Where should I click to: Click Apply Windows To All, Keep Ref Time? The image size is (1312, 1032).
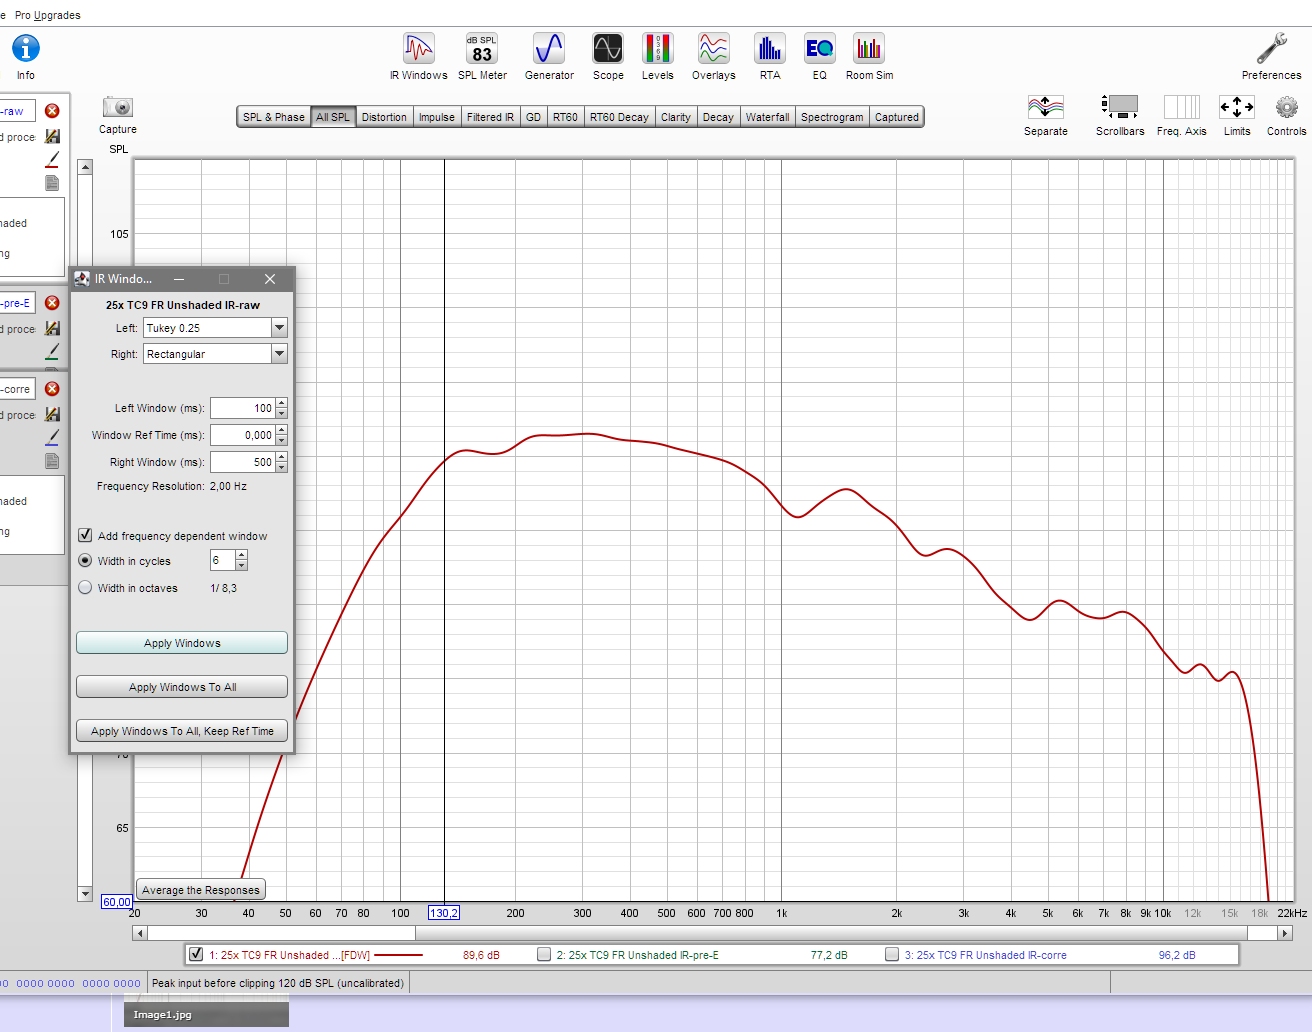coord(182,731)
